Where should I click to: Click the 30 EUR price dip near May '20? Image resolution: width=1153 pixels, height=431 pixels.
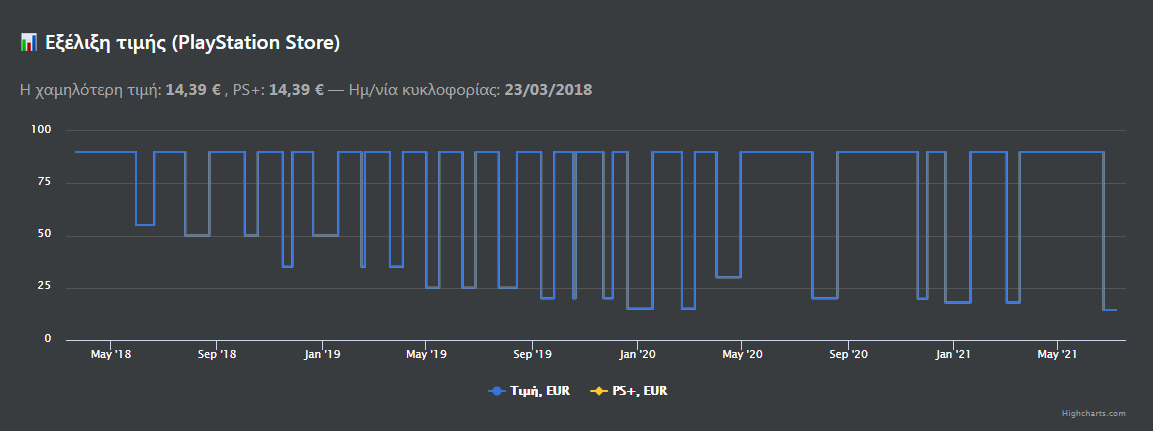click(728, 277)
